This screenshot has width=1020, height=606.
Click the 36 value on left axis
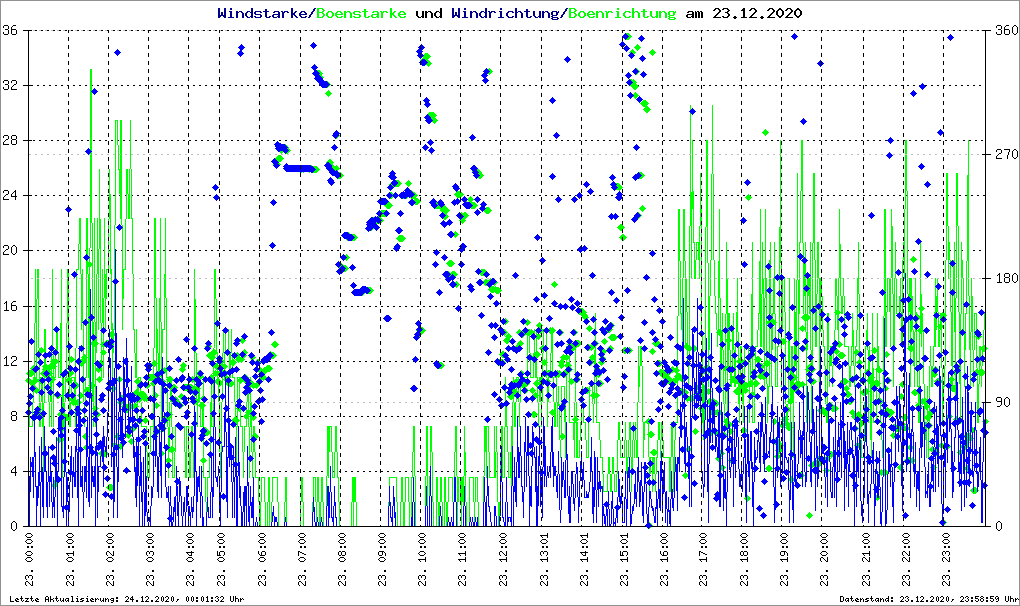(11, 30)
